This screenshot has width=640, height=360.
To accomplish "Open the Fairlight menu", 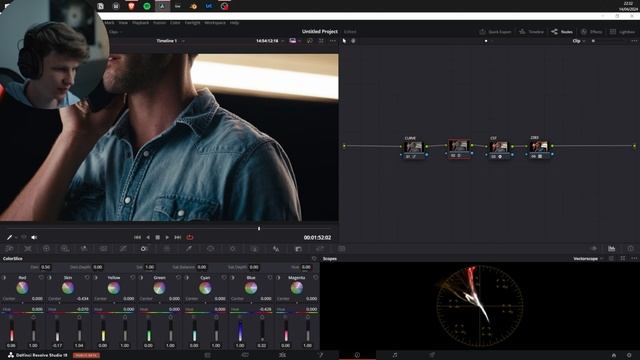I will point(192,23).
